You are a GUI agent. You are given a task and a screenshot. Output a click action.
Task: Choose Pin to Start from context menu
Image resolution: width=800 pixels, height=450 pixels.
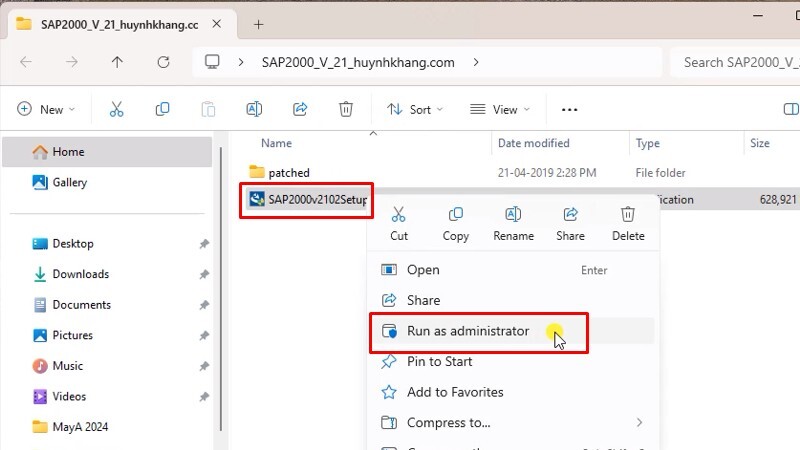tap(440, 362)
